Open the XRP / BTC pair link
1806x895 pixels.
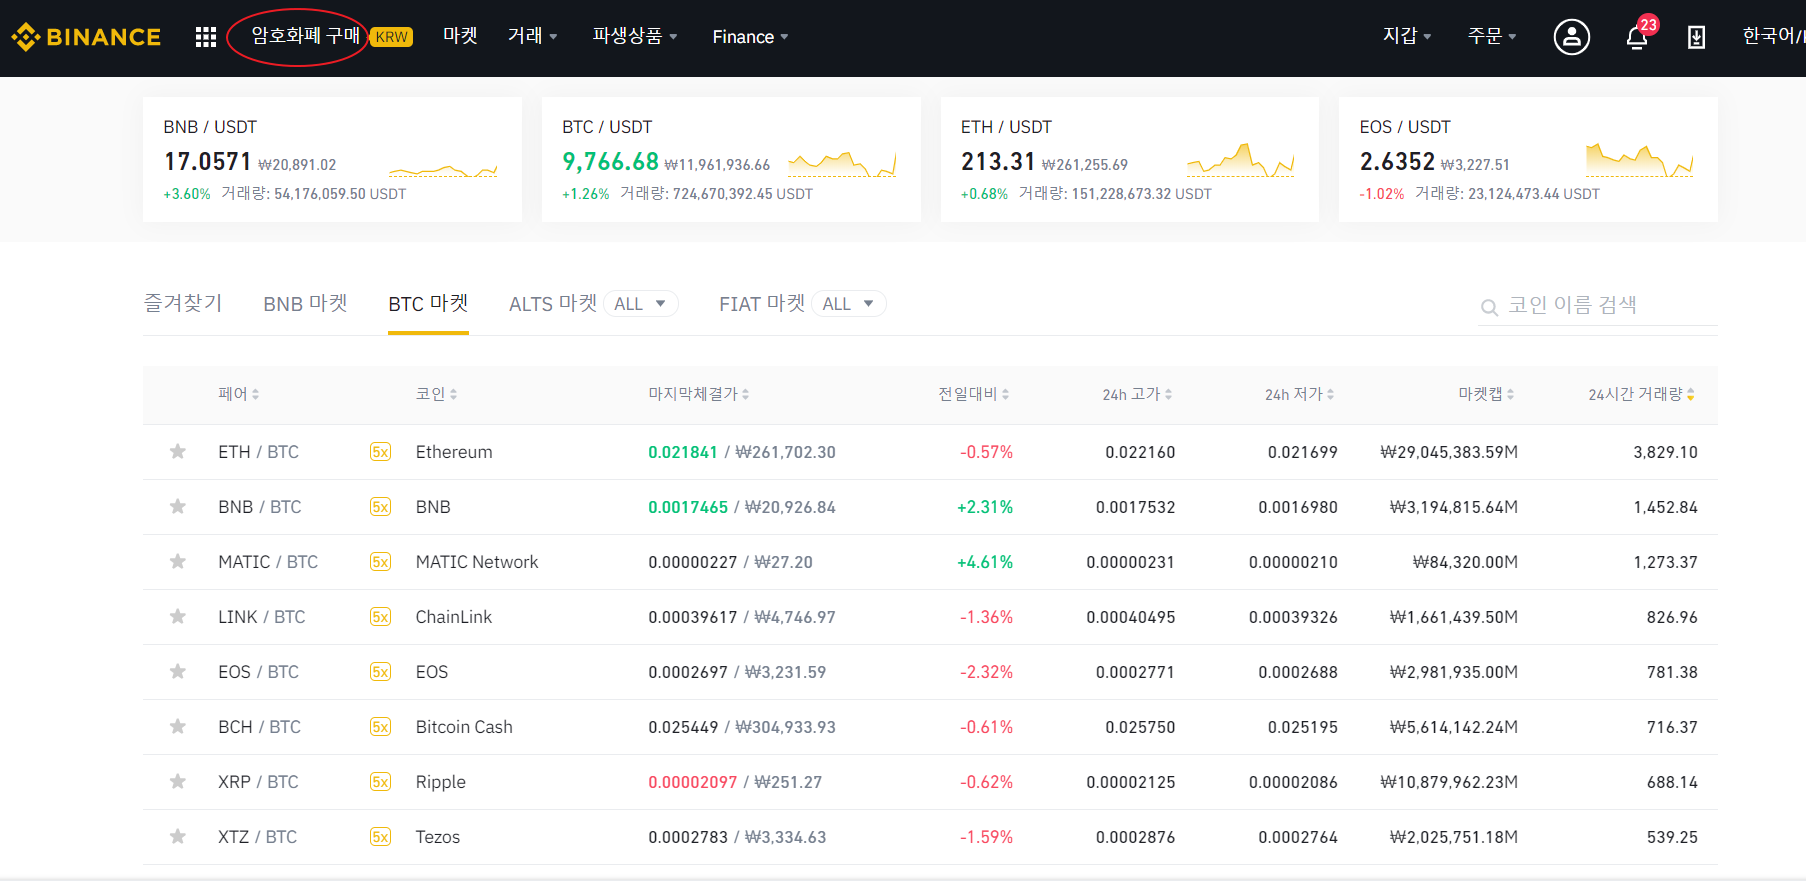pyautogui.click(x=258, y=782)
